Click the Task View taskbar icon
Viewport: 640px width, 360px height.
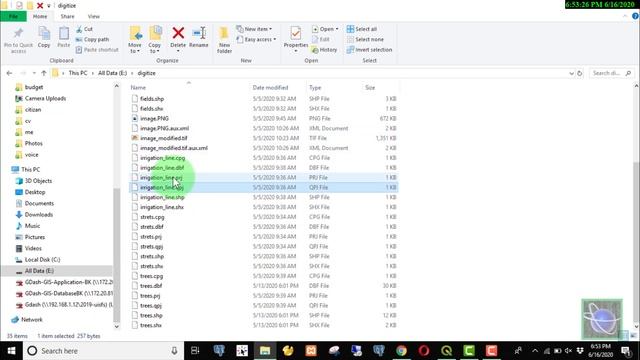pos(195,351)
